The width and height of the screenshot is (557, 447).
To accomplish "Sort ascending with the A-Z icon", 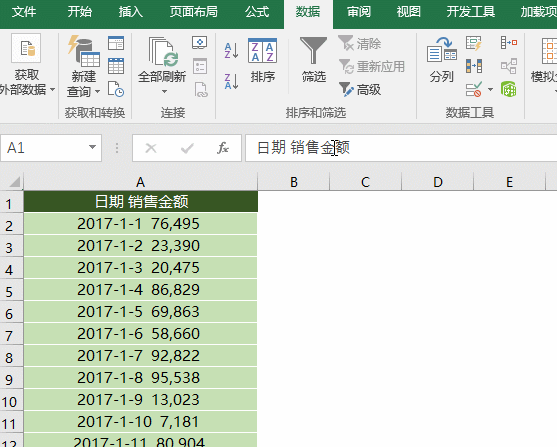I will coord(231,50).
